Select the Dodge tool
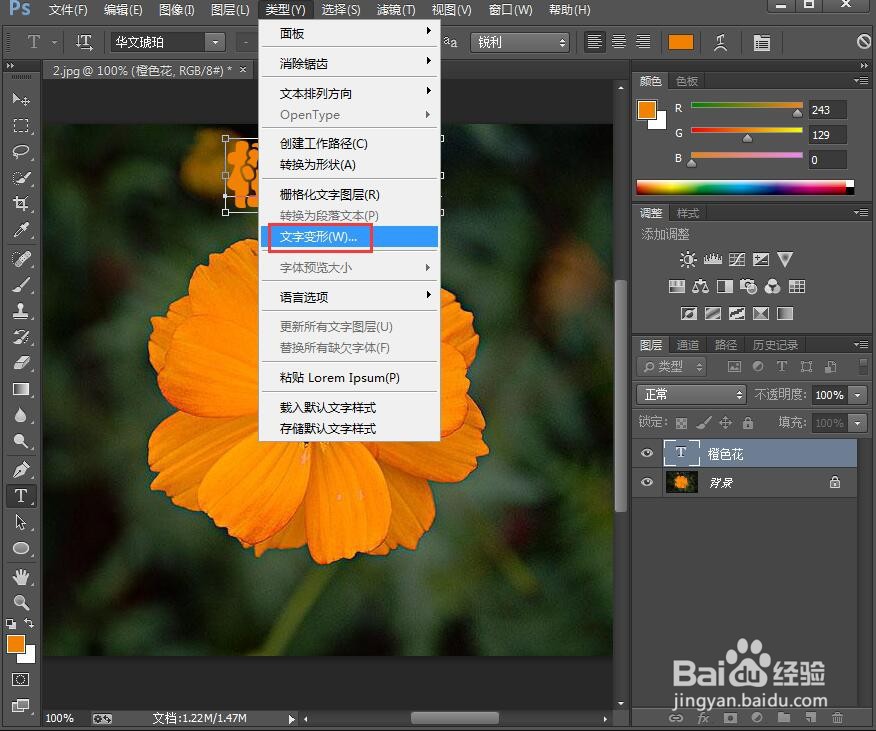The height and width of the screenshot is (731, 876). pos(21,442)
